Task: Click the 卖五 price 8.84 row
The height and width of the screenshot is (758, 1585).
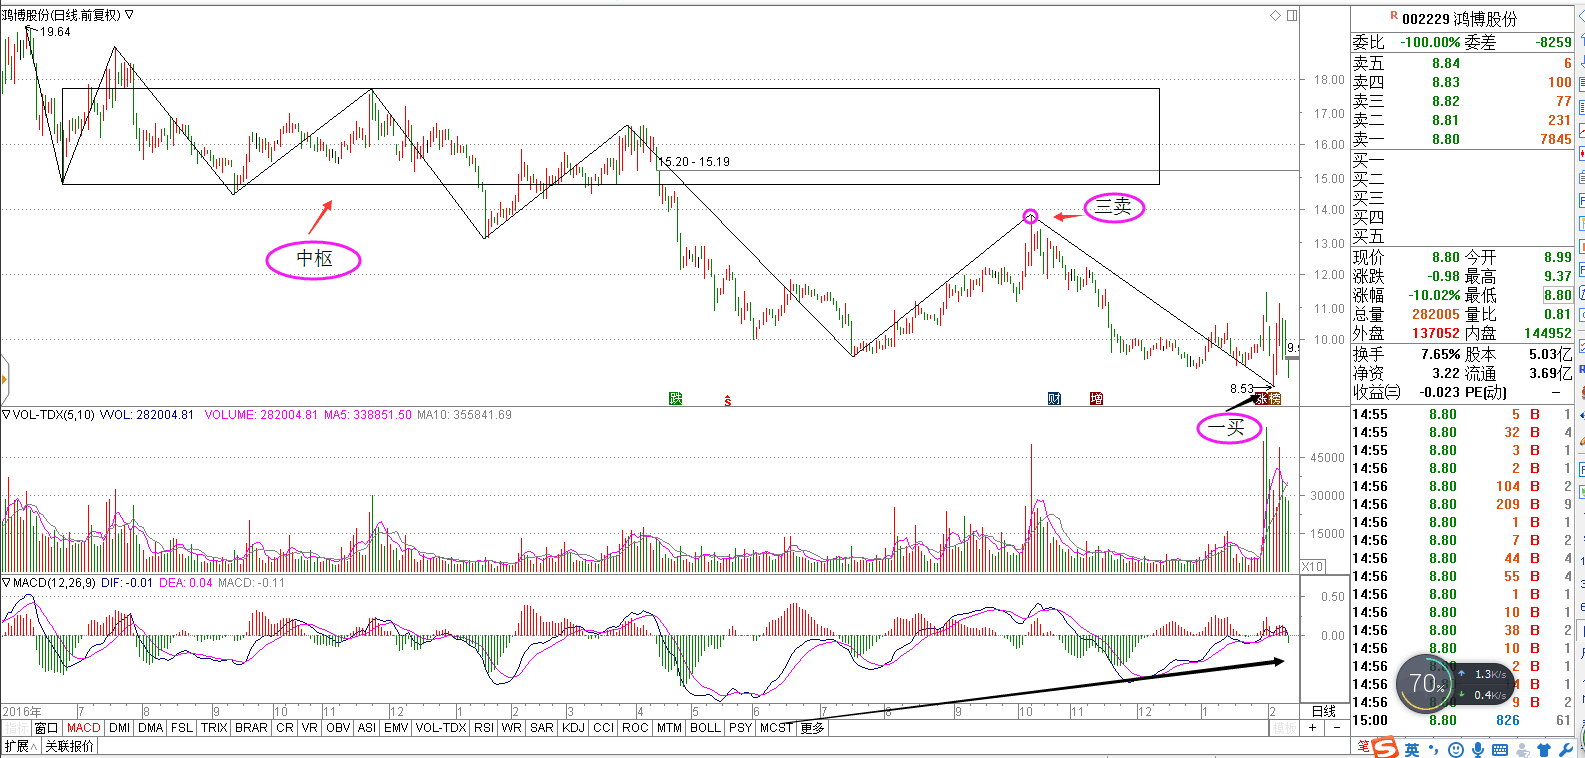Action: [x=1462, y=63]
